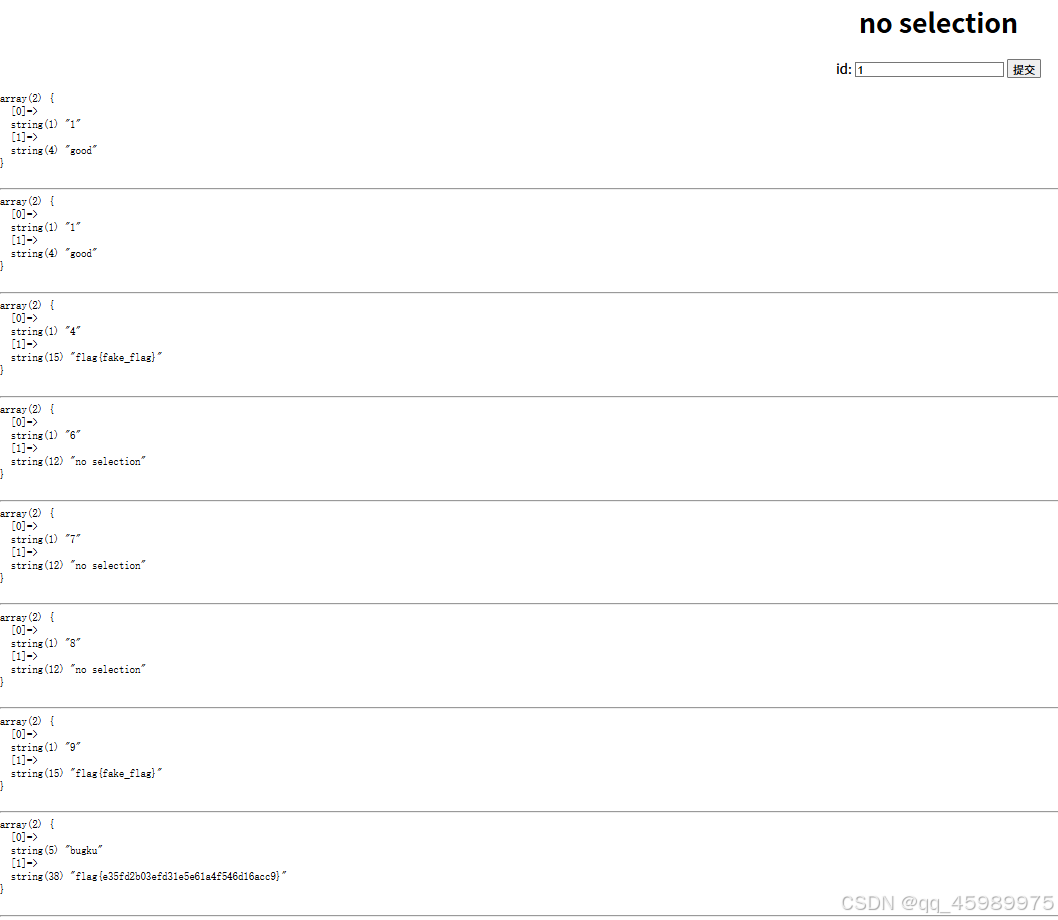Click "no selection" text beside value "7"
Viewport: 1058px width, 920px height.
(109, 565)
